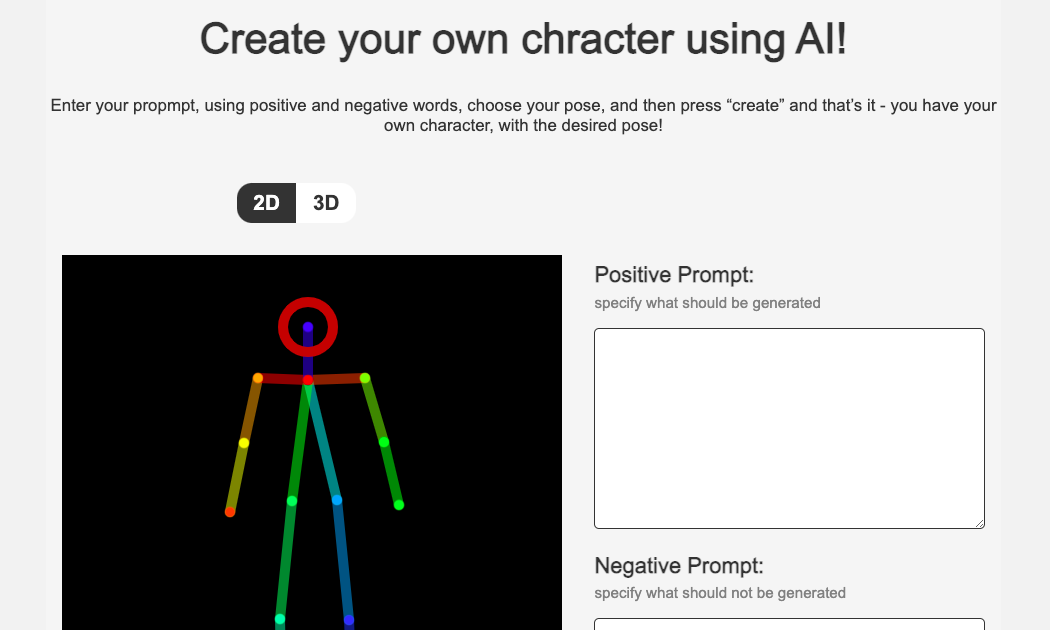This screenshot has width=1050, height=630.
Task: Select the red neck joint at shoulder center
Action: tap(308, 380)
